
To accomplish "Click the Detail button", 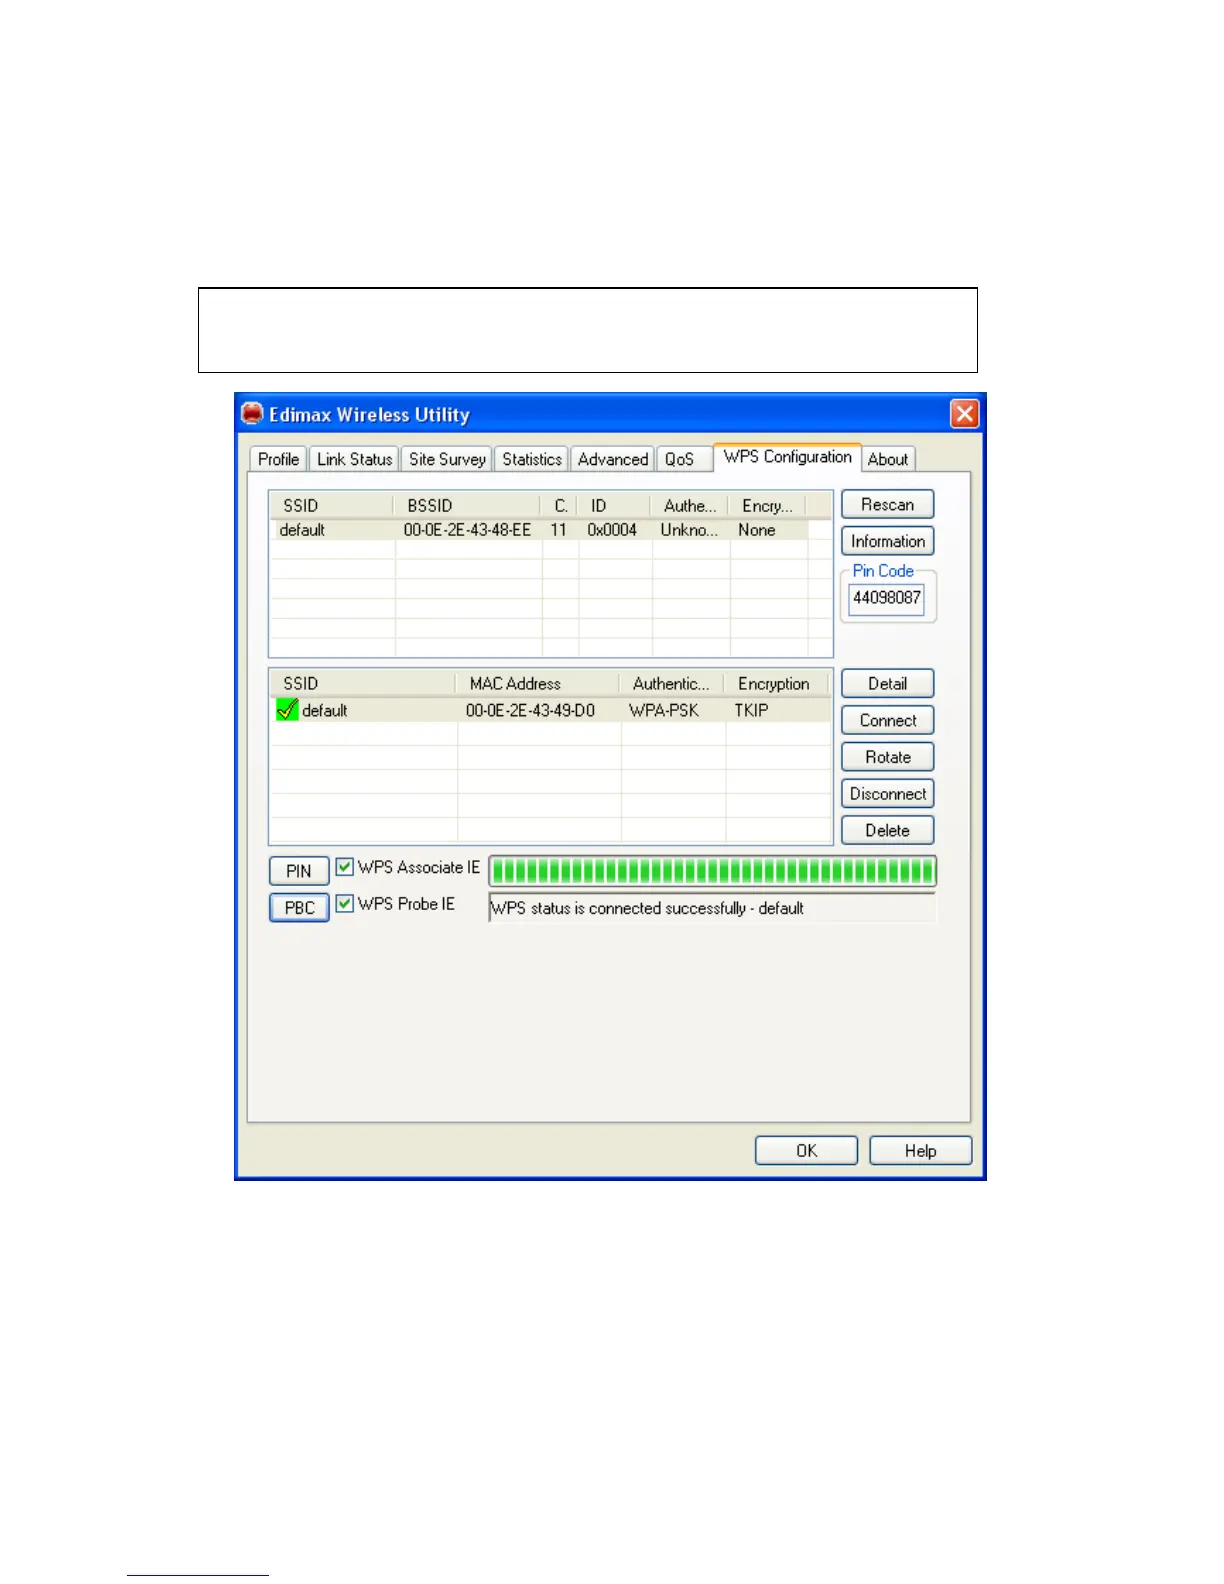I will (888, 684).
